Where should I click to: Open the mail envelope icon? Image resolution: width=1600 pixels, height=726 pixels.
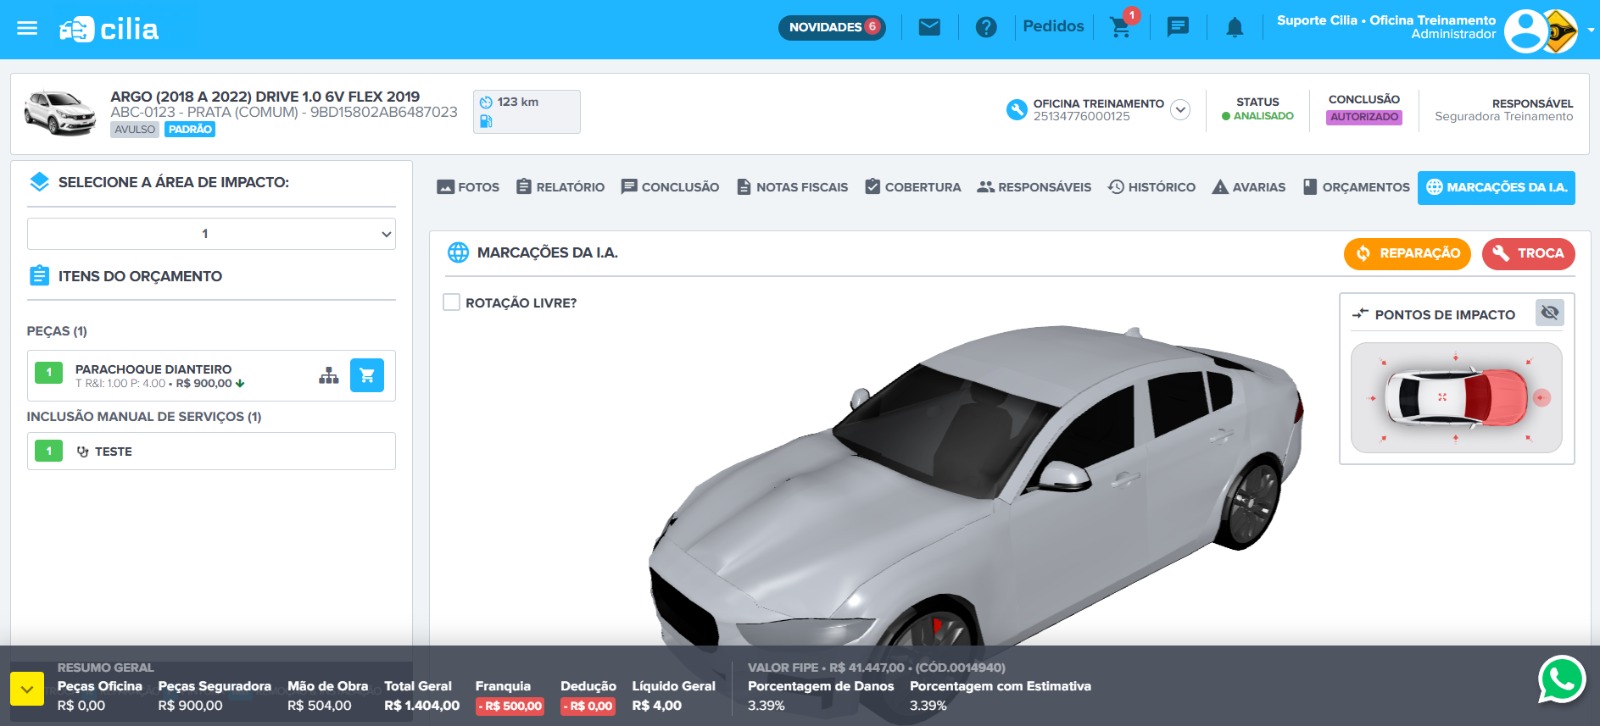929,27
